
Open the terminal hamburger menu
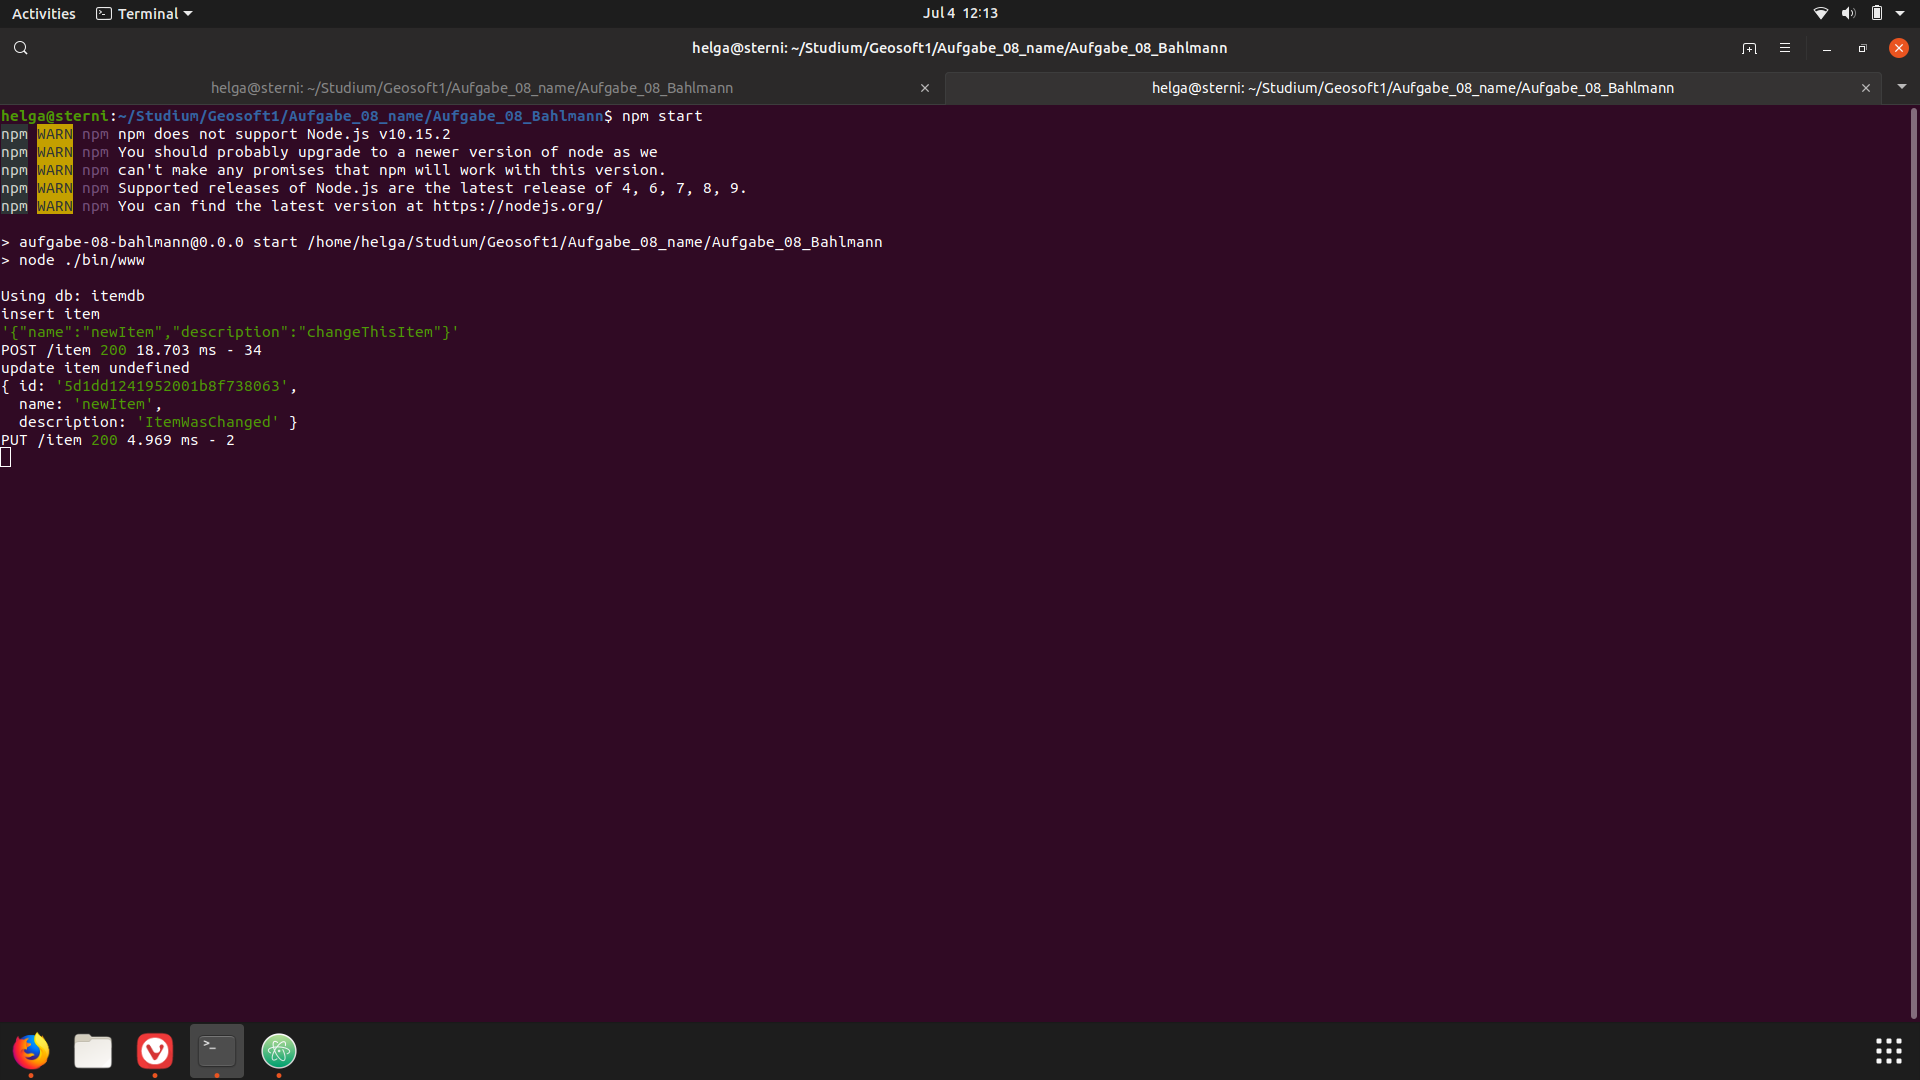(x=1785, y=48)
